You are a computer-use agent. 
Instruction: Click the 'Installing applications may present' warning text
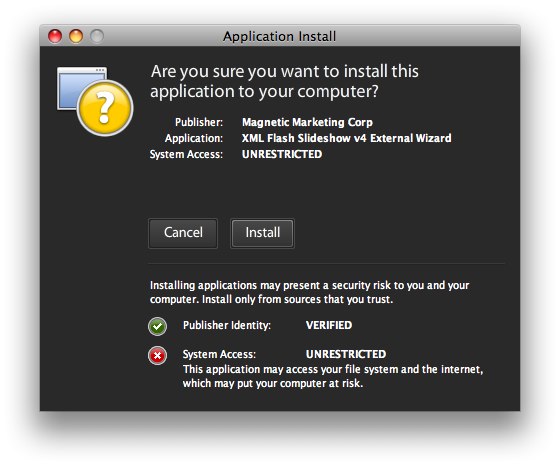tap(310, 292)
